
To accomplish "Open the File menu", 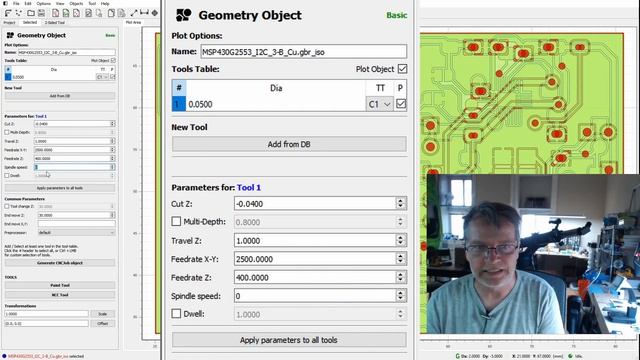I will point(16,3).
